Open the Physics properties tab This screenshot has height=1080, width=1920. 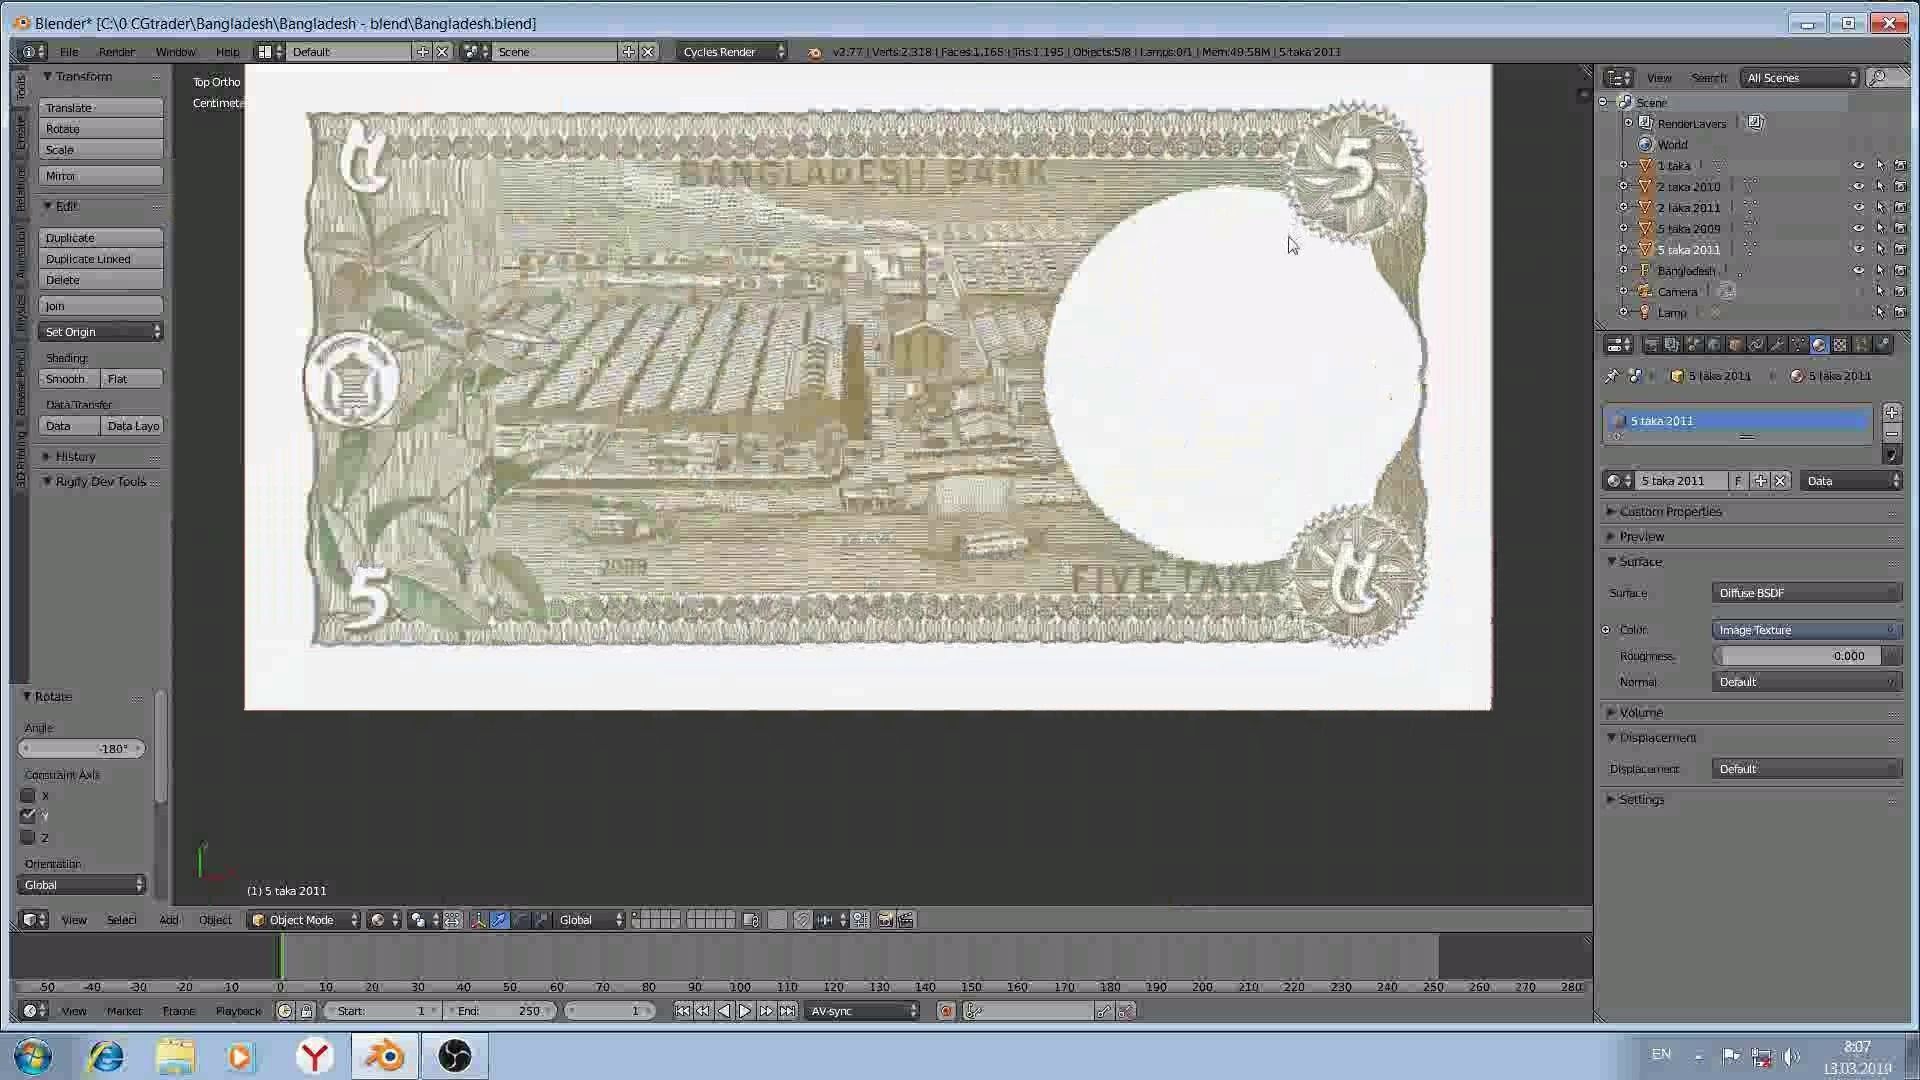[x=1882, y=345]
